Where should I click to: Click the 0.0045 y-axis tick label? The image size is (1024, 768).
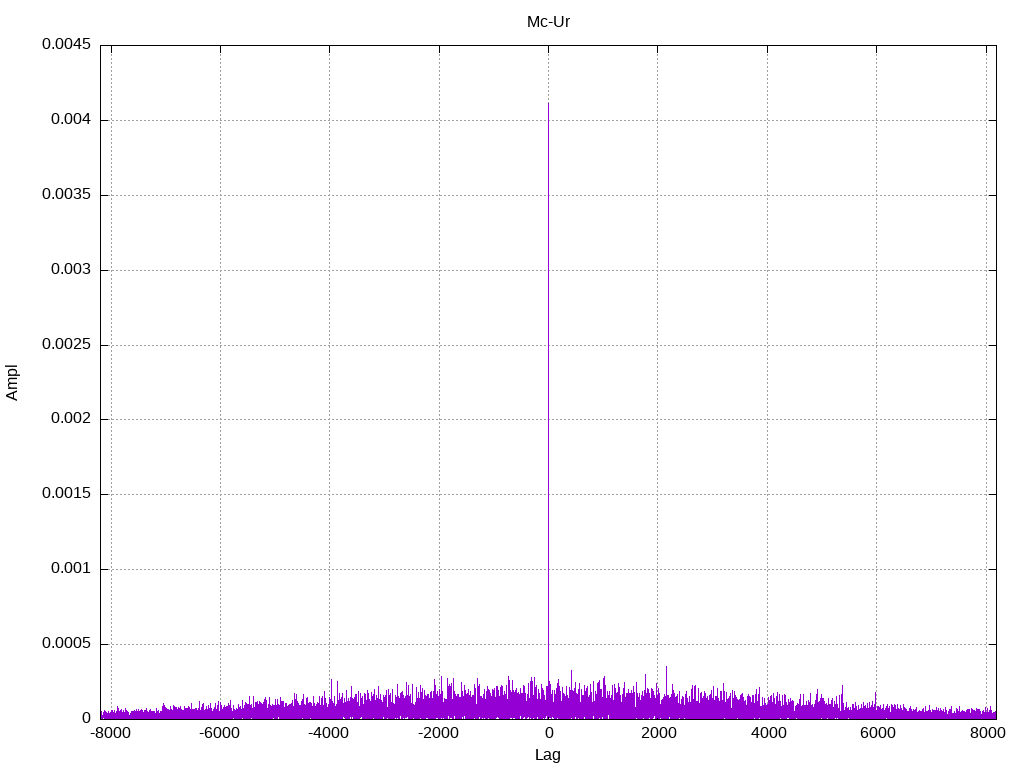(x=66, y=45)
